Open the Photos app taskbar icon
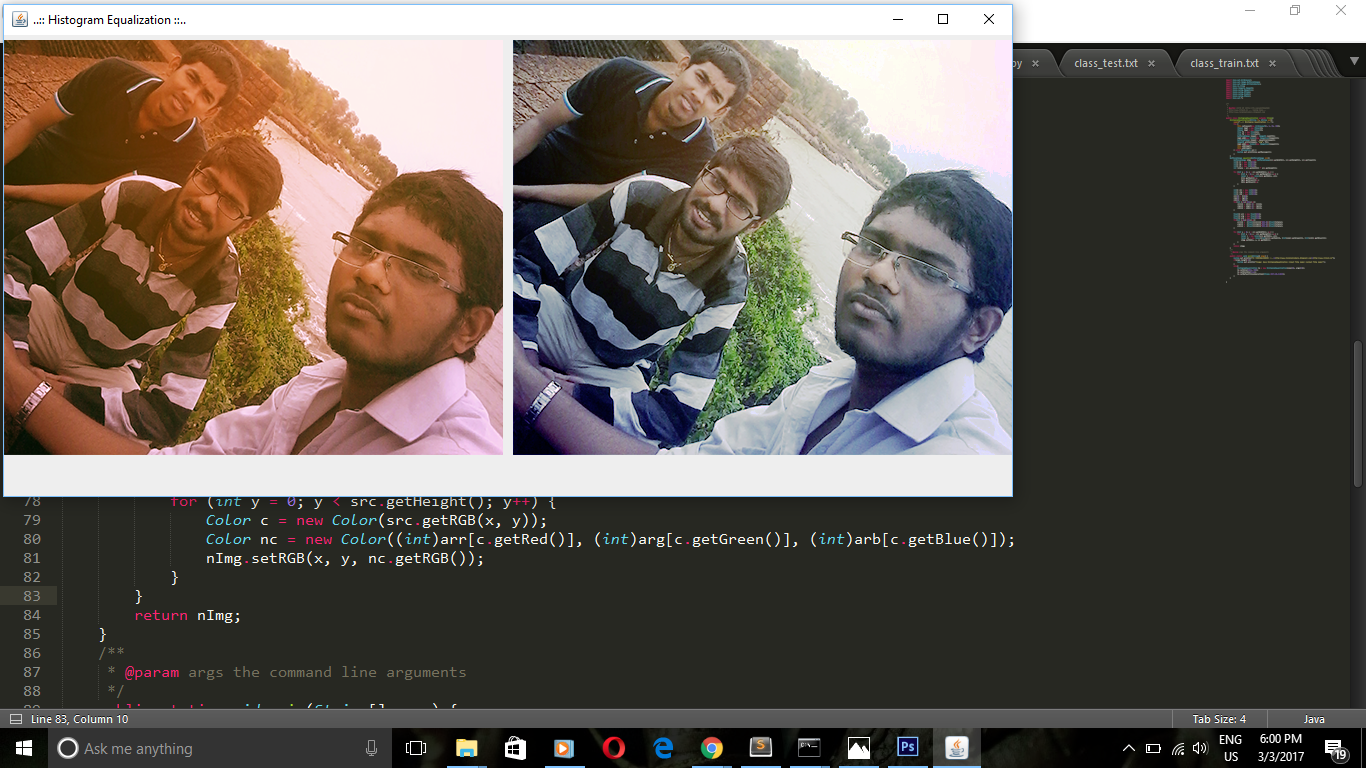Screen dimensions: 1366x768 [858, 748]
